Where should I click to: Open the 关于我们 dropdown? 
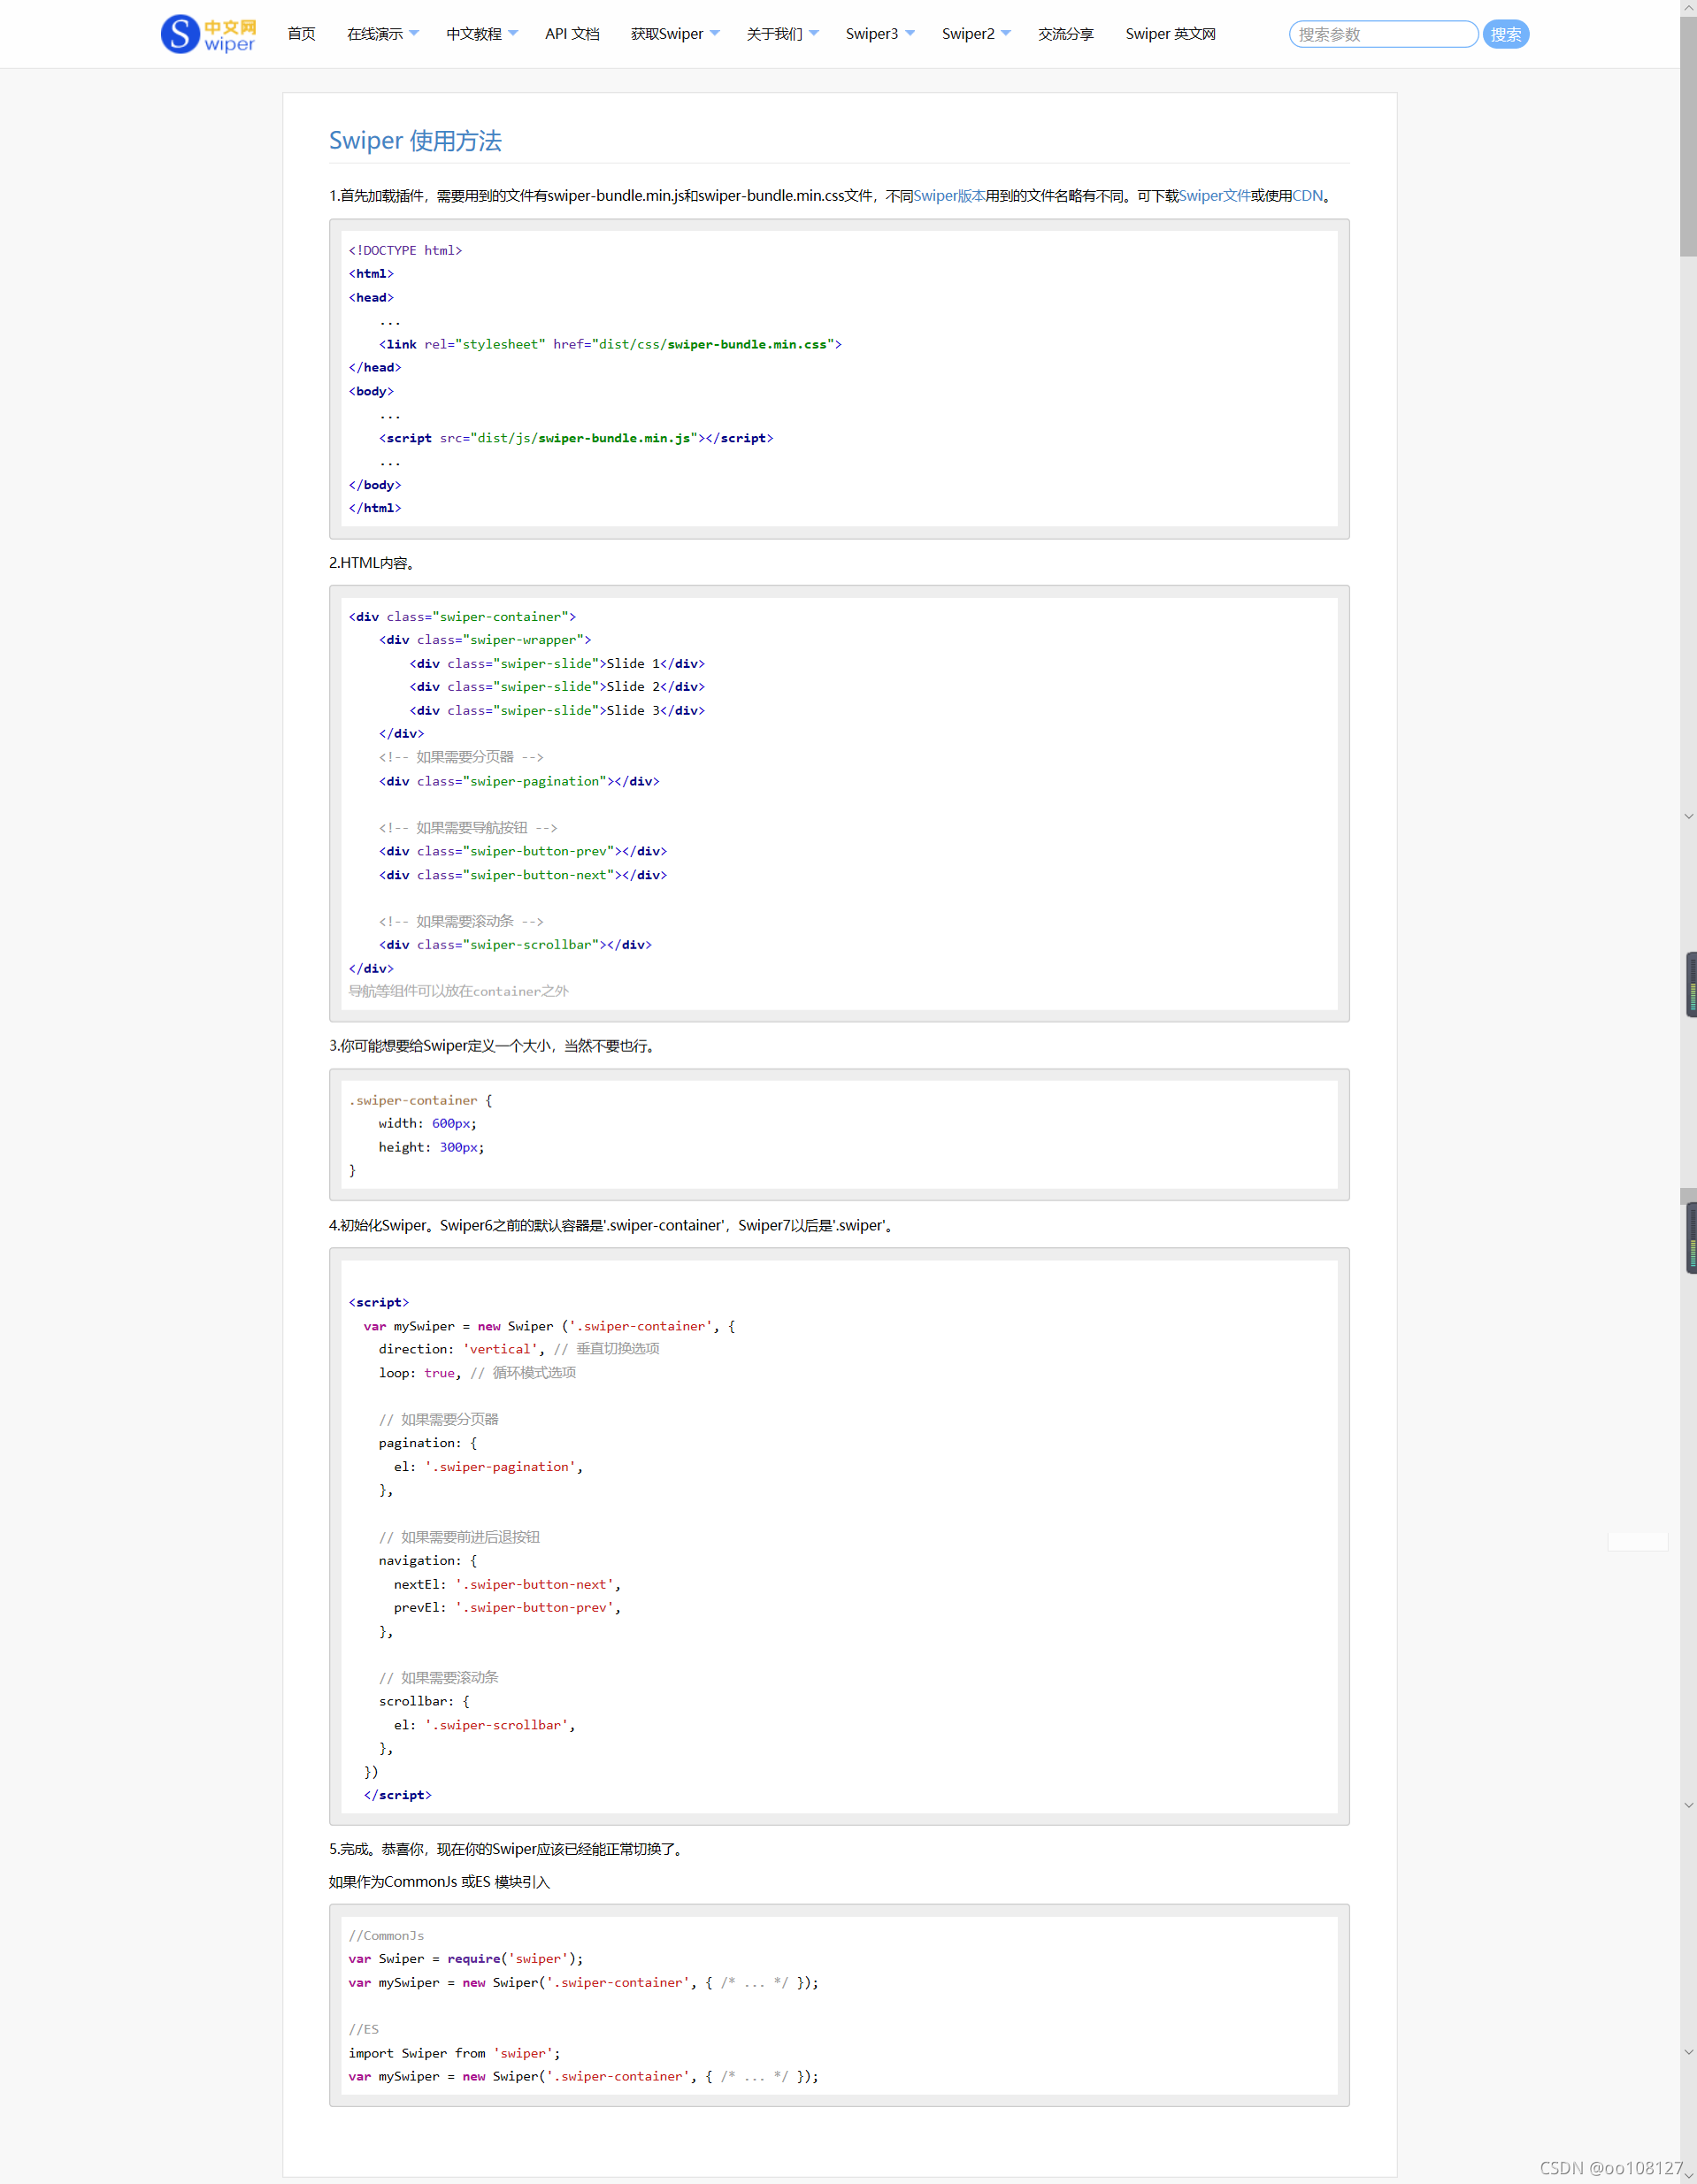click(782, 34)
